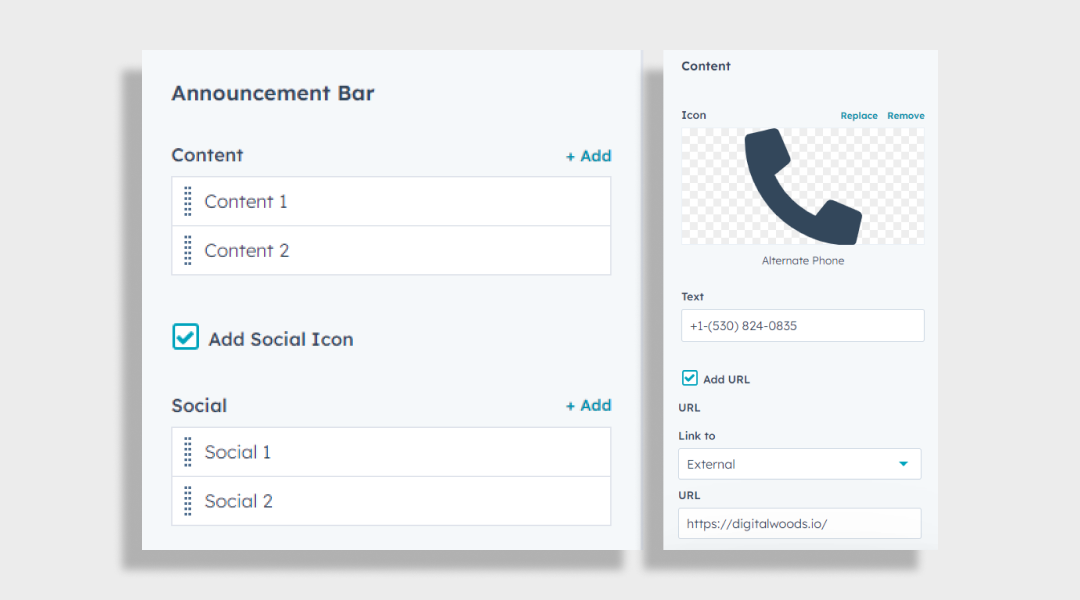Toggle the Add Social Icon checkbox
This screenshot has height=600, width=1080.
[x=185, y=337]
